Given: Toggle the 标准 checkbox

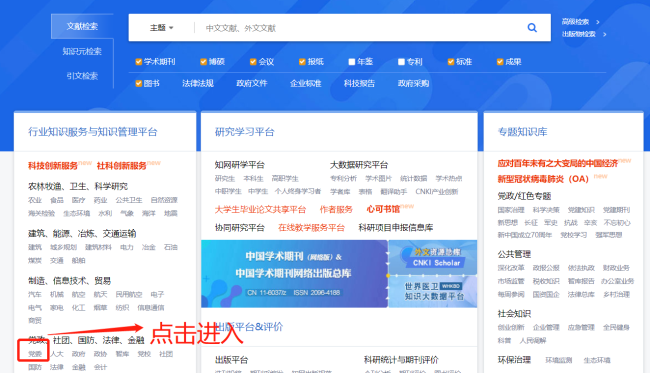Looking at the screenshot, I should click(x=451, y=62).
